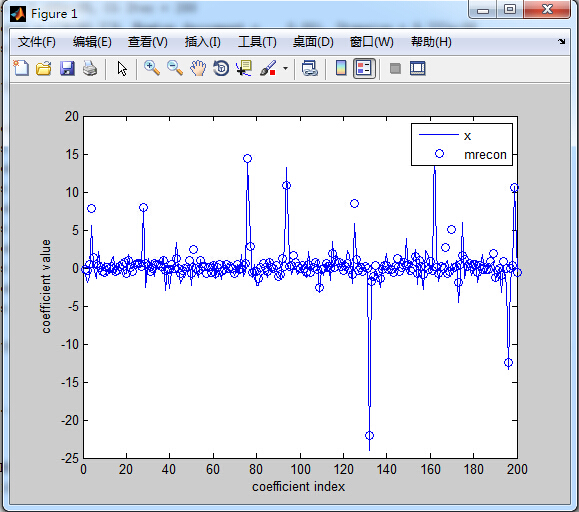Open the 编辑(E) menu
This screenshot has width=579, height=512.
coord(92,42)
